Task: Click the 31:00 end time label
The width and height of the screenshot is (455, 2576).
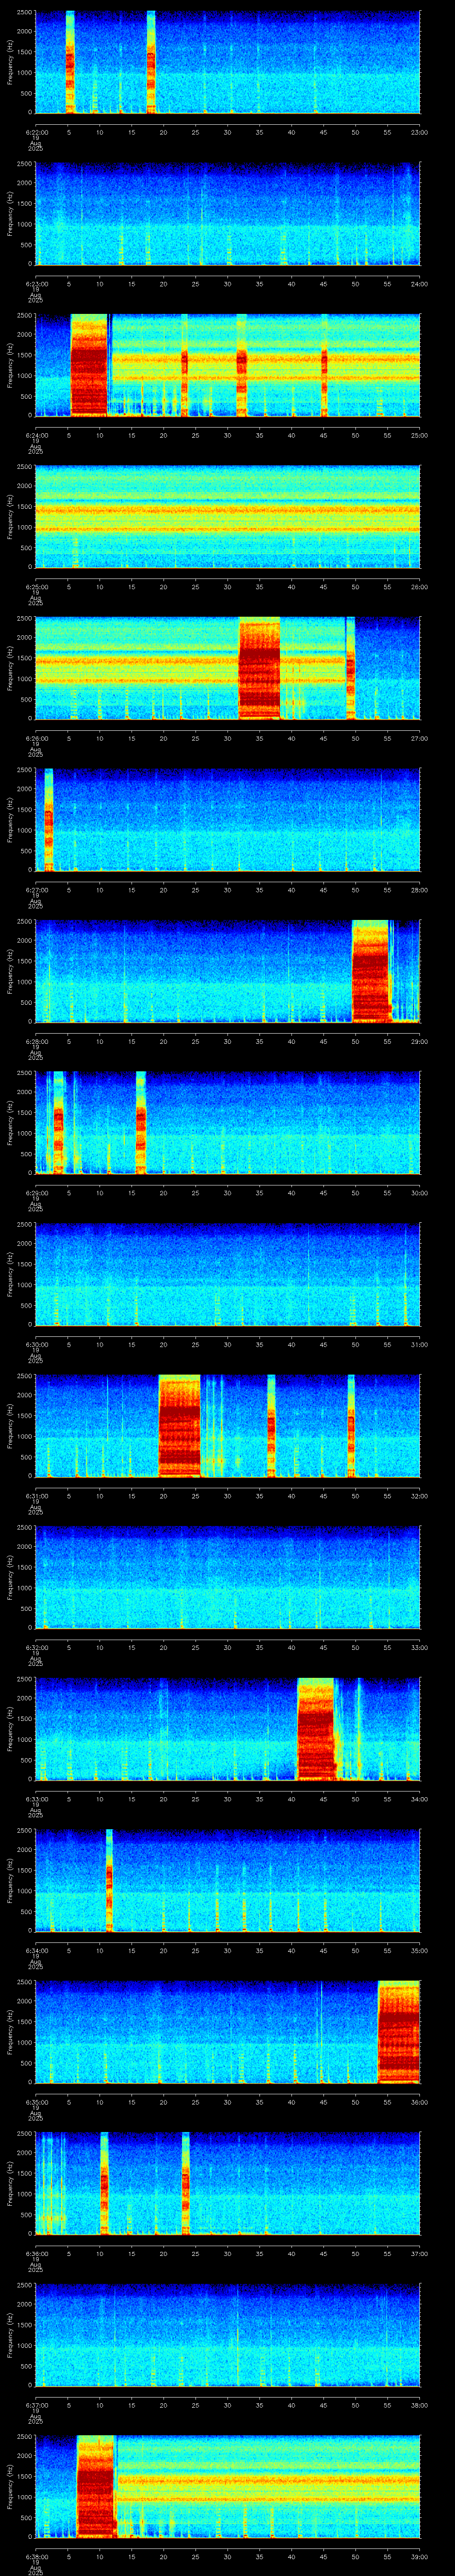Action: pyautogui.click(x=419, y=1344)
